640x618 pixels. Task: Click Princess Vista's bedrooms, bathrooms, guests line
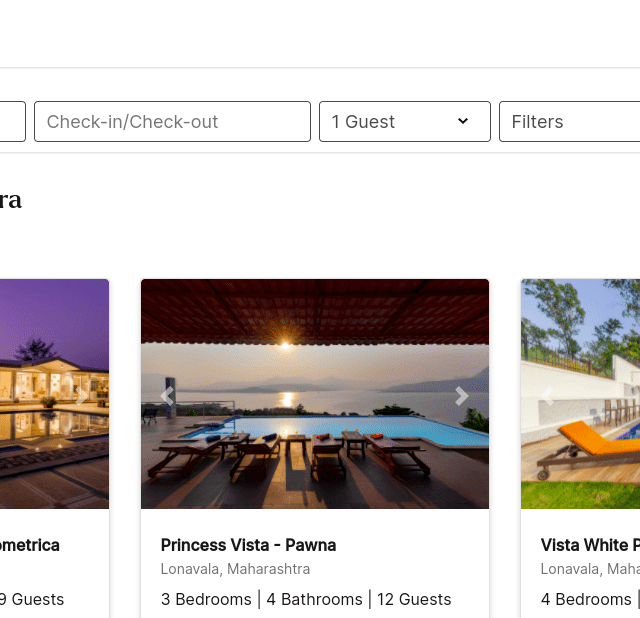tap(306, 599)
